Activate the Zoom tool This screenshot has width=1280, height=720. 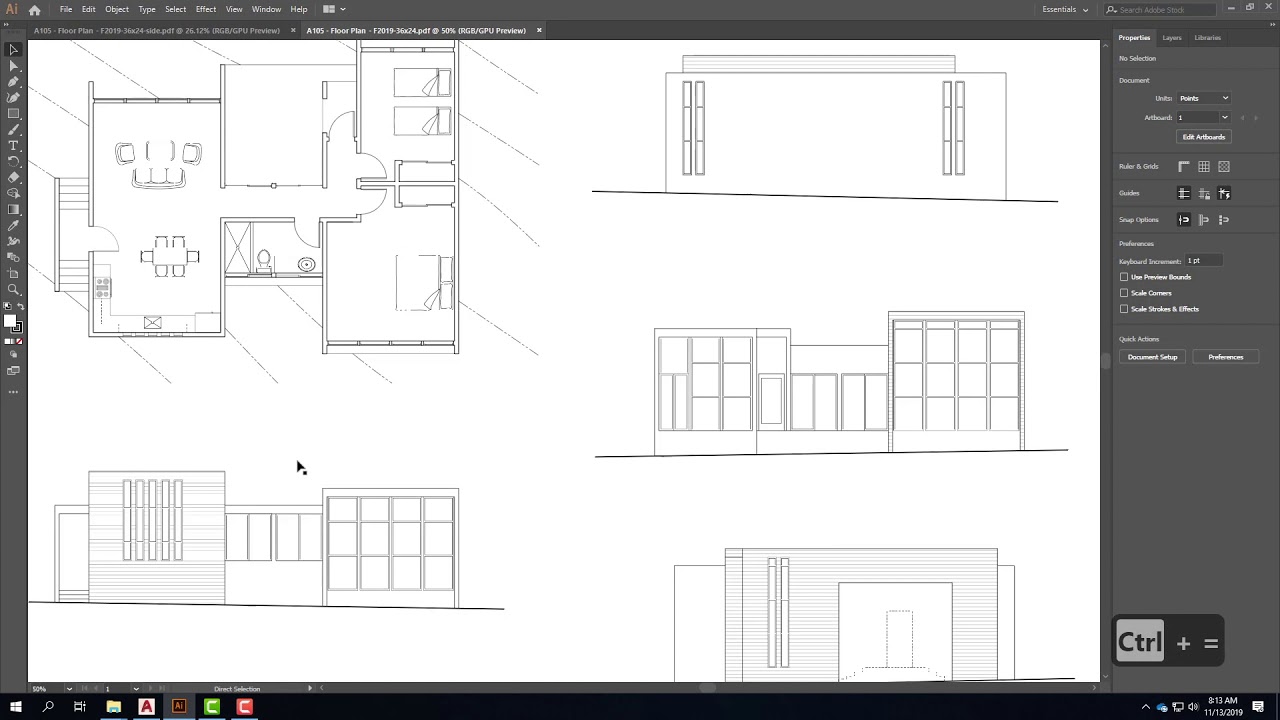click(x=13, y=289)
